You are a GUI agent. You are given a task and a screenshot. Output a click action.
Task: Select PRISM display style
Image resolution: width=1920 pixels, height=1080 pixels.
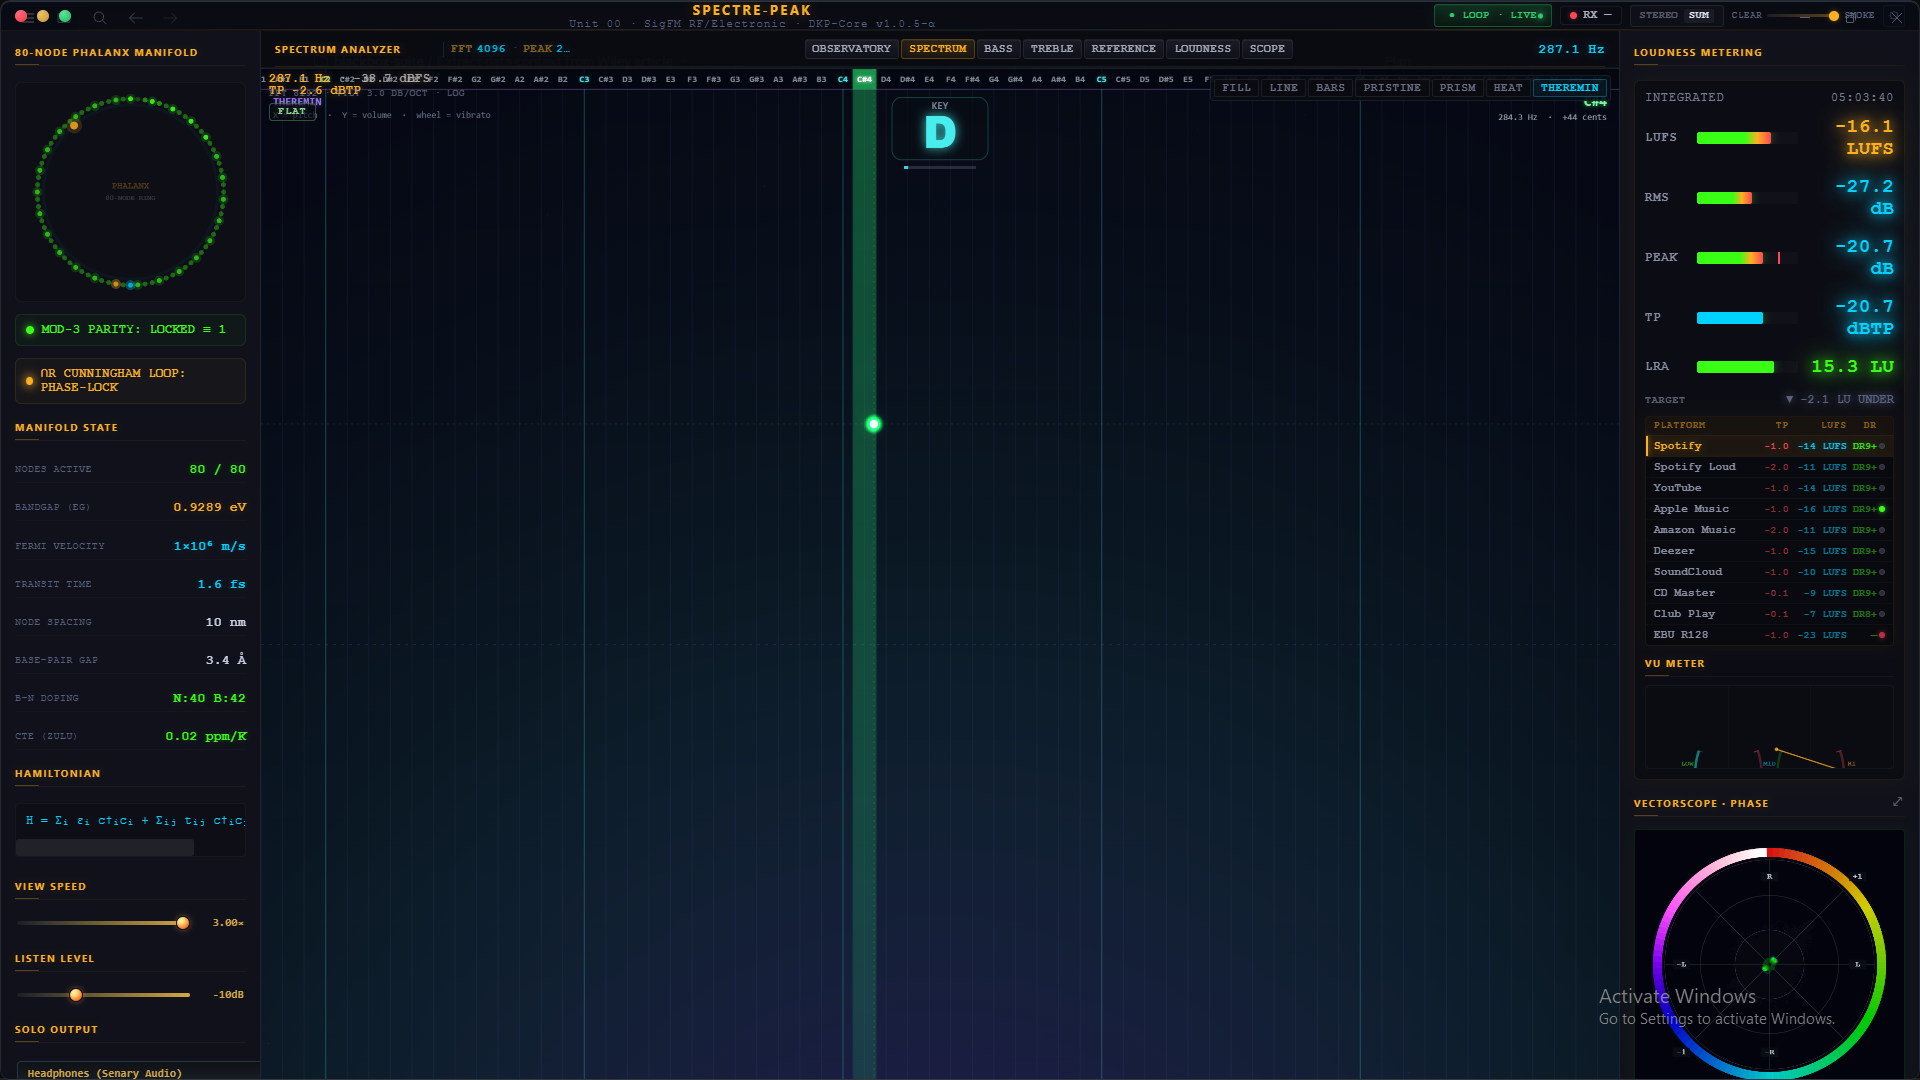tap(1457, 88)
